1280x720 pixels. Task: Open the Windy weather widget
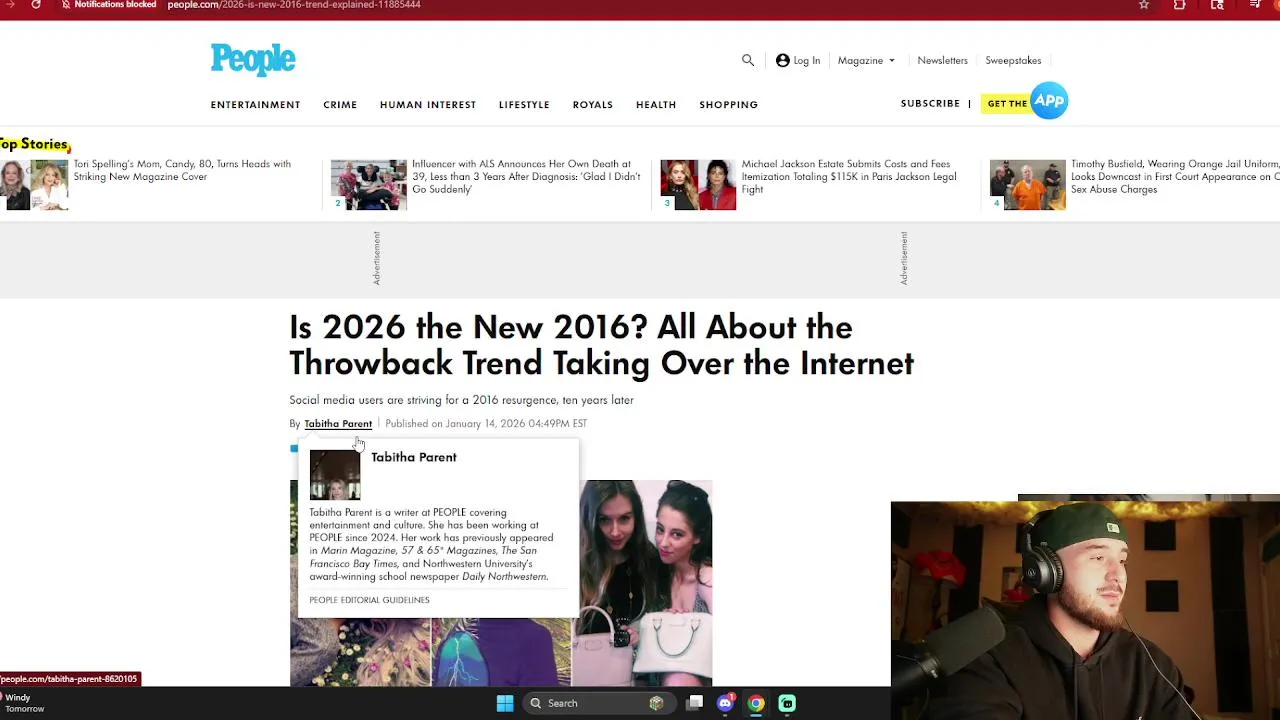(x=22, y=703)
